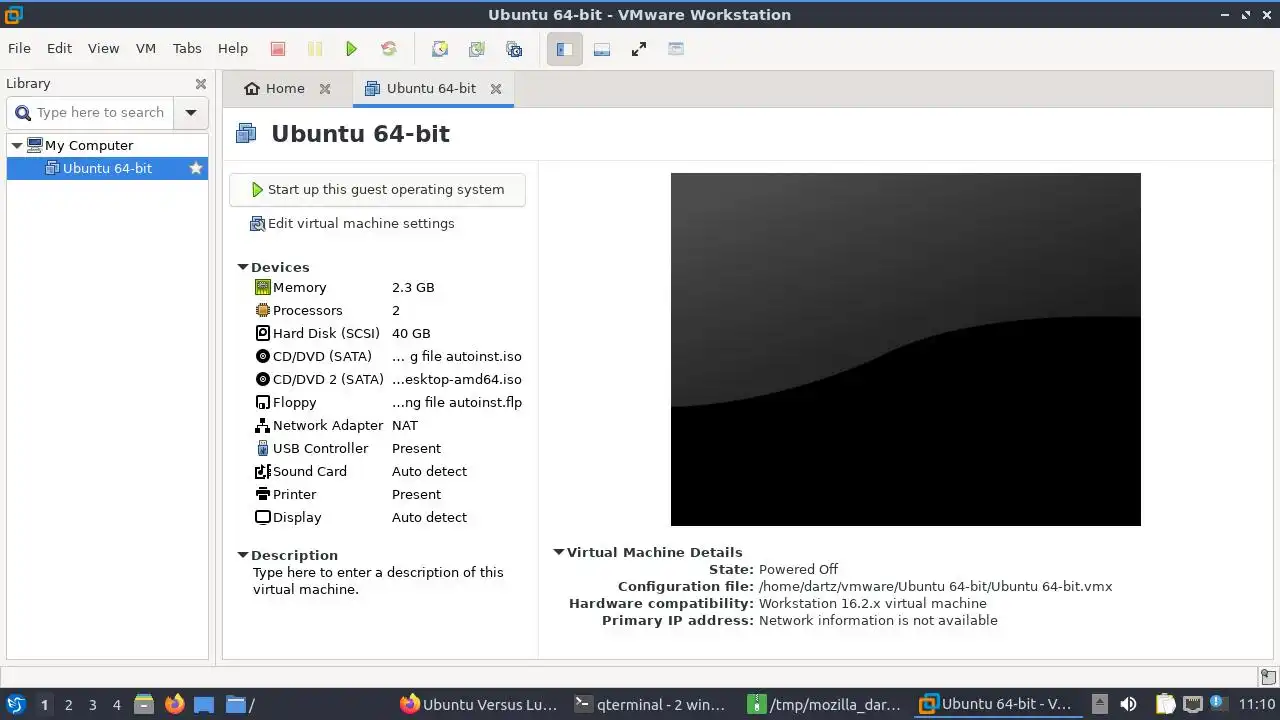Click the library search input field
1280x720 pixels.
(91, 113)
